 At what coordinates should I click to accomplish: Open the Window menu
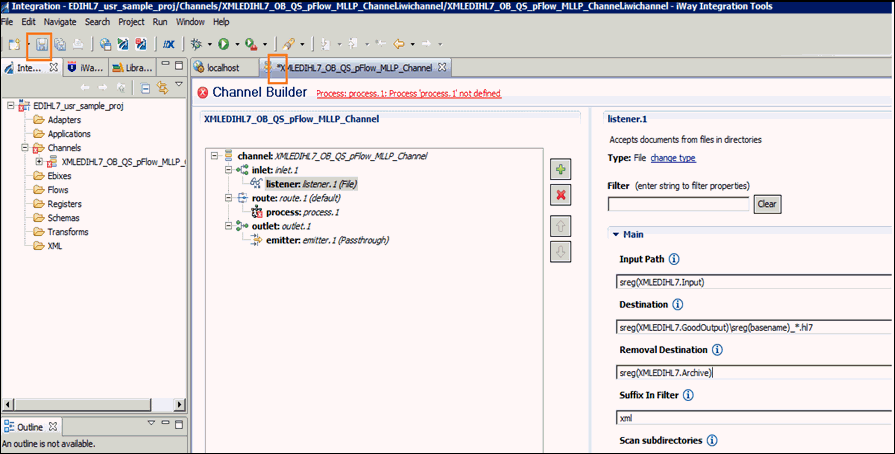pos(190,22)
